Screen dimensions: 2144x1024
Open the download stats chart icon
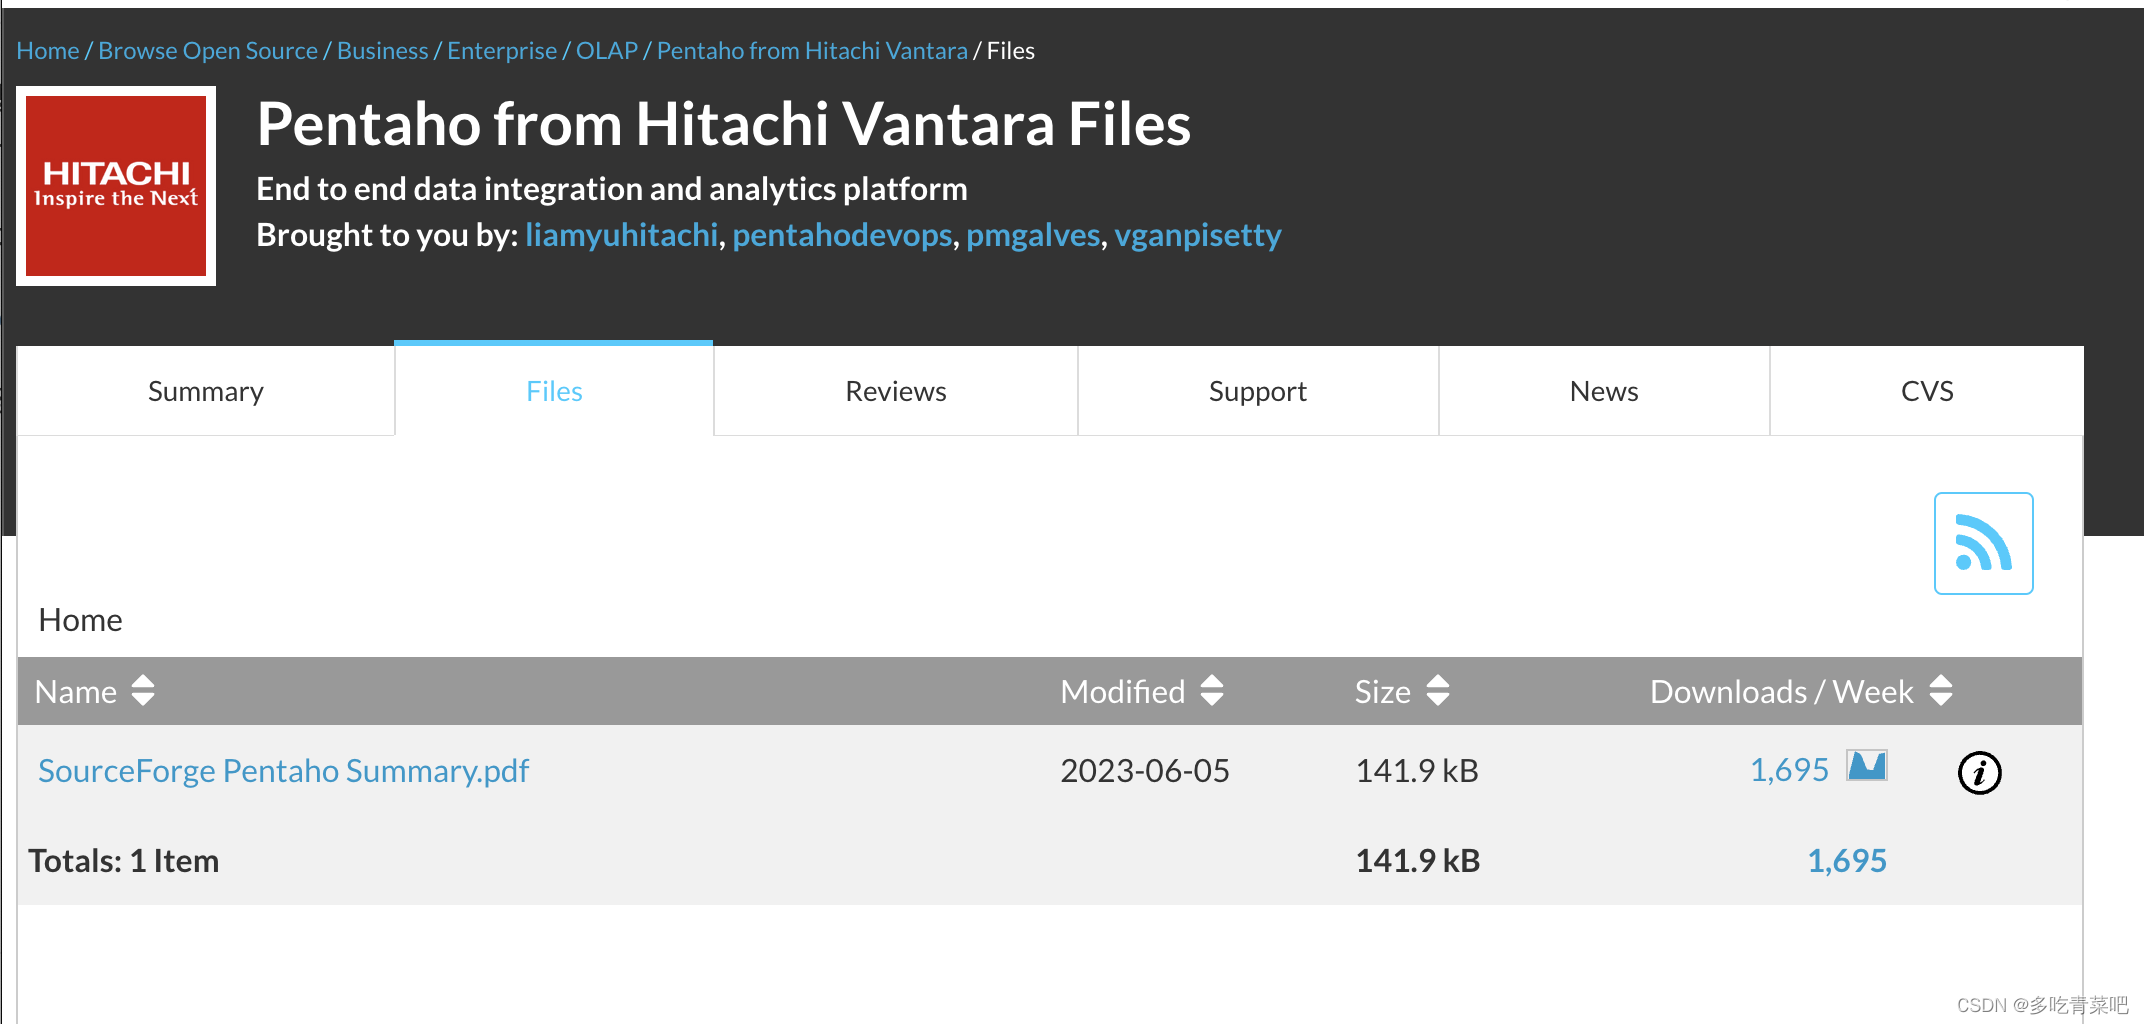click(x=1866, y=766)
